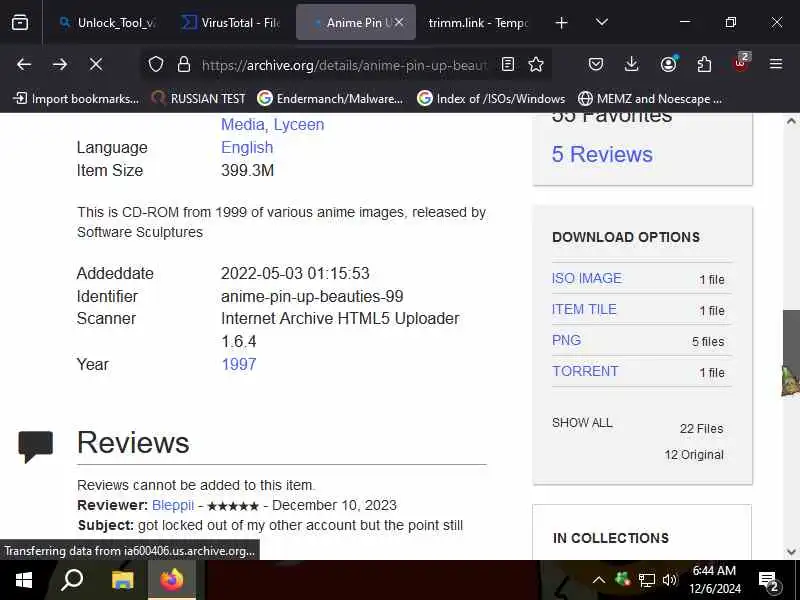Switch to the VirusTotal tab
Screen dimensions: 800x600
[x=231, y=22]
